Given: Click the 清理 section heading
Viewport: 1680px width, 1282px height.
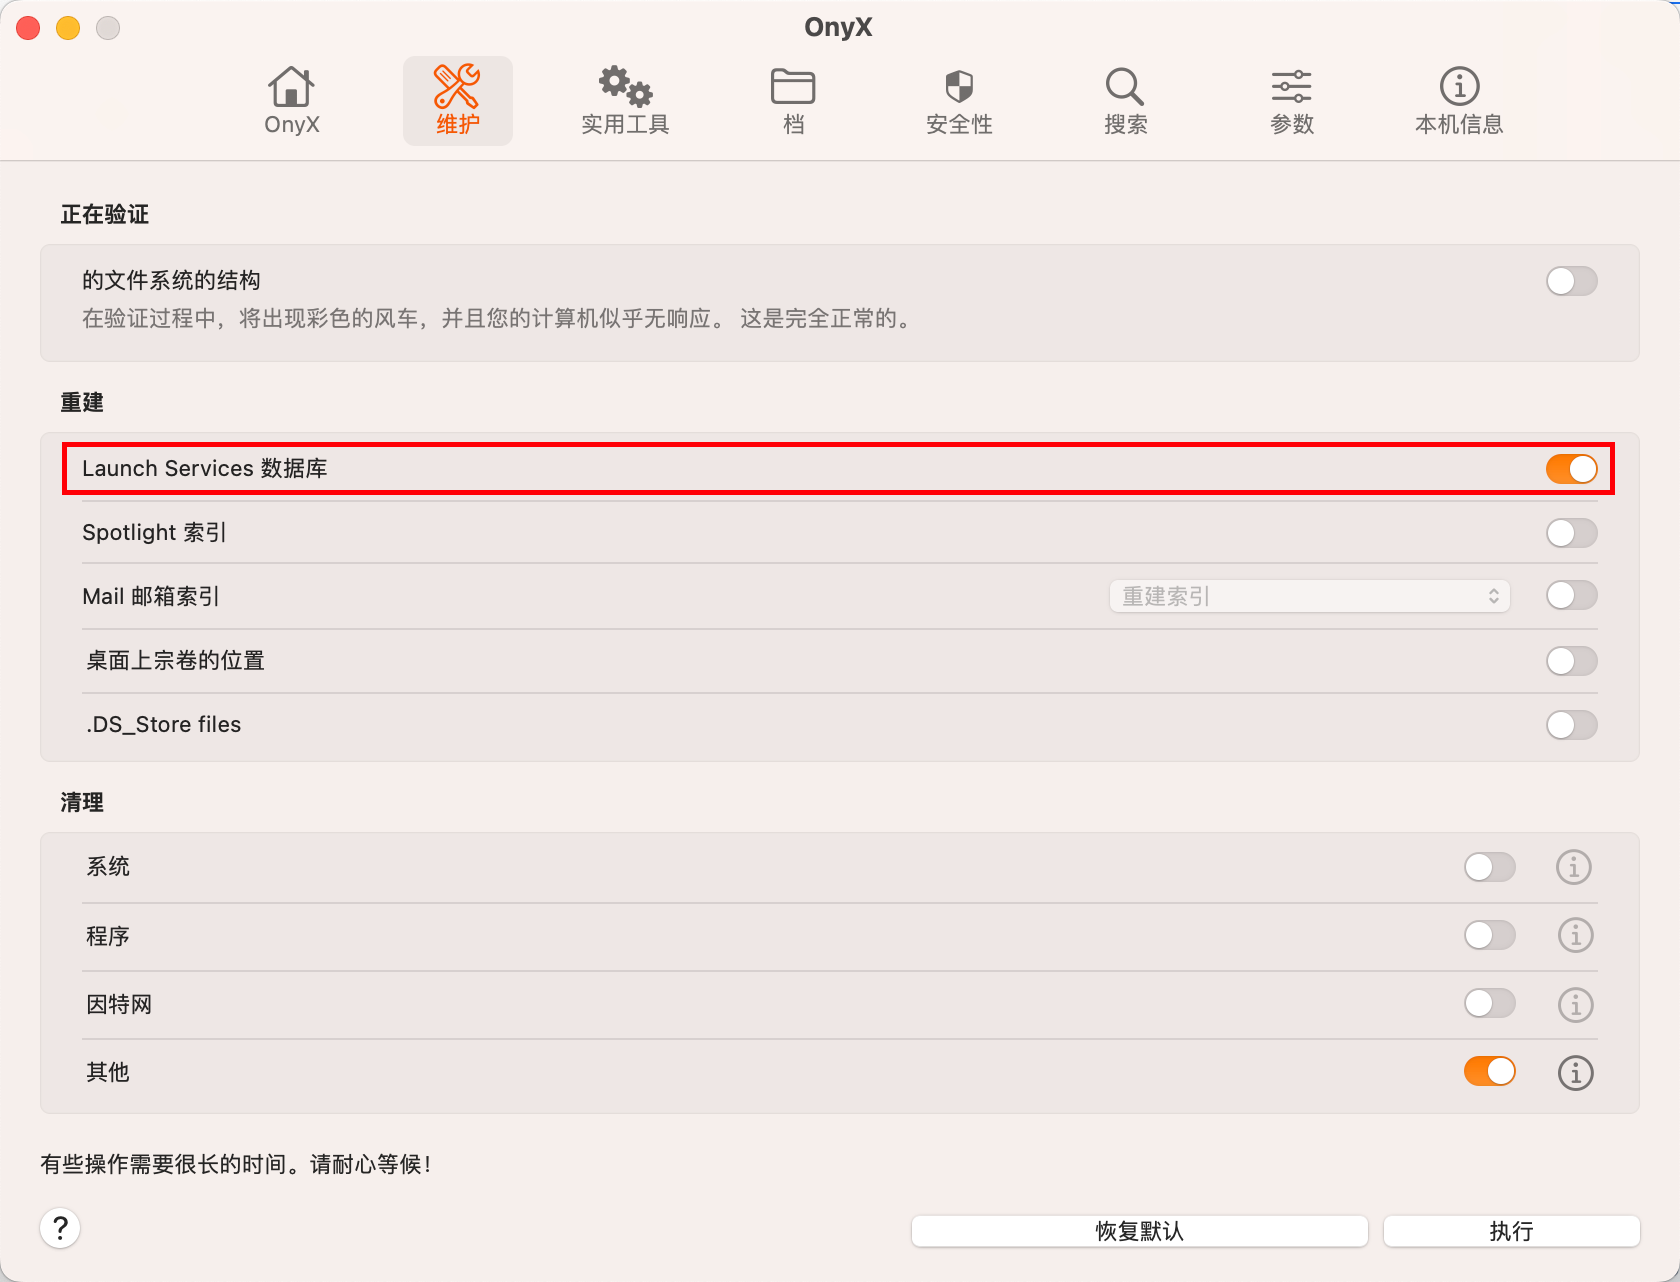Looking at the screenshot, I should (82, 802).
